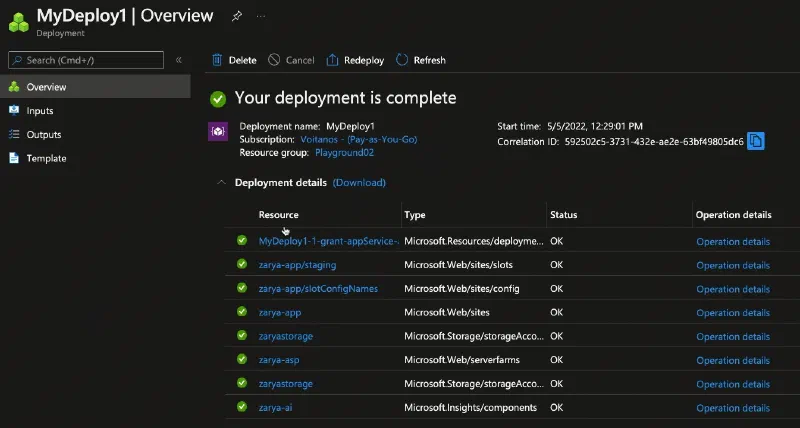Open the more options ellipsis in header
This screenshot has width=800, height=428.
[261, 16]
